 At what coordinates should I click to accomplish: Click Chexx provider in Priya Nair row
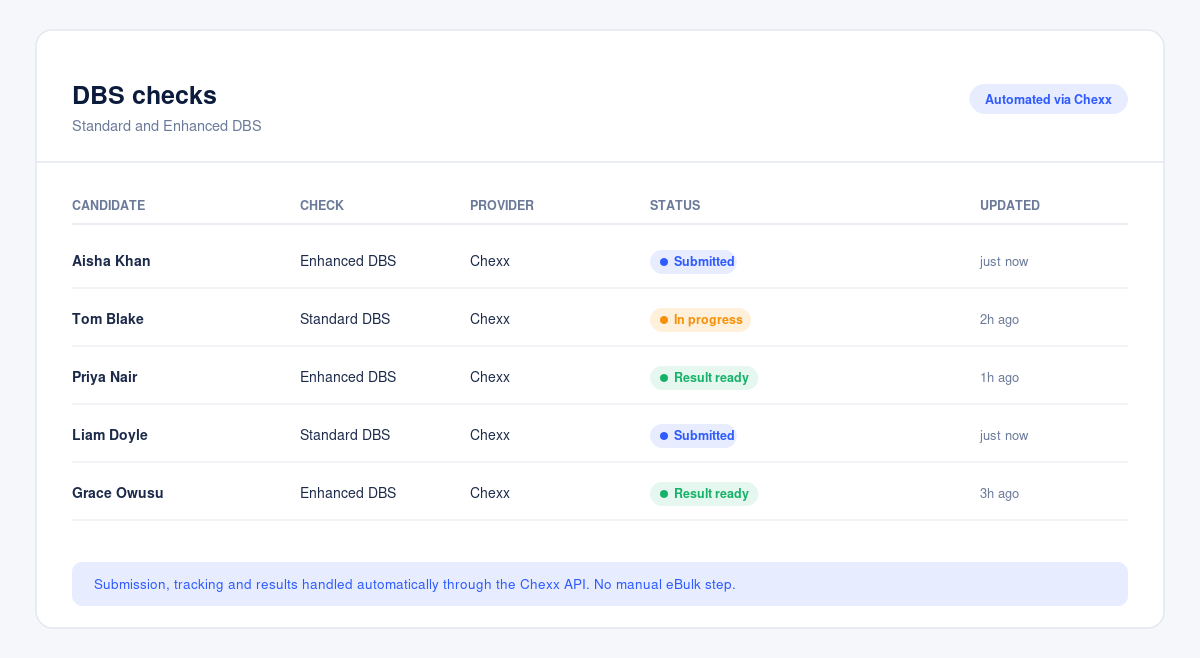490,377
